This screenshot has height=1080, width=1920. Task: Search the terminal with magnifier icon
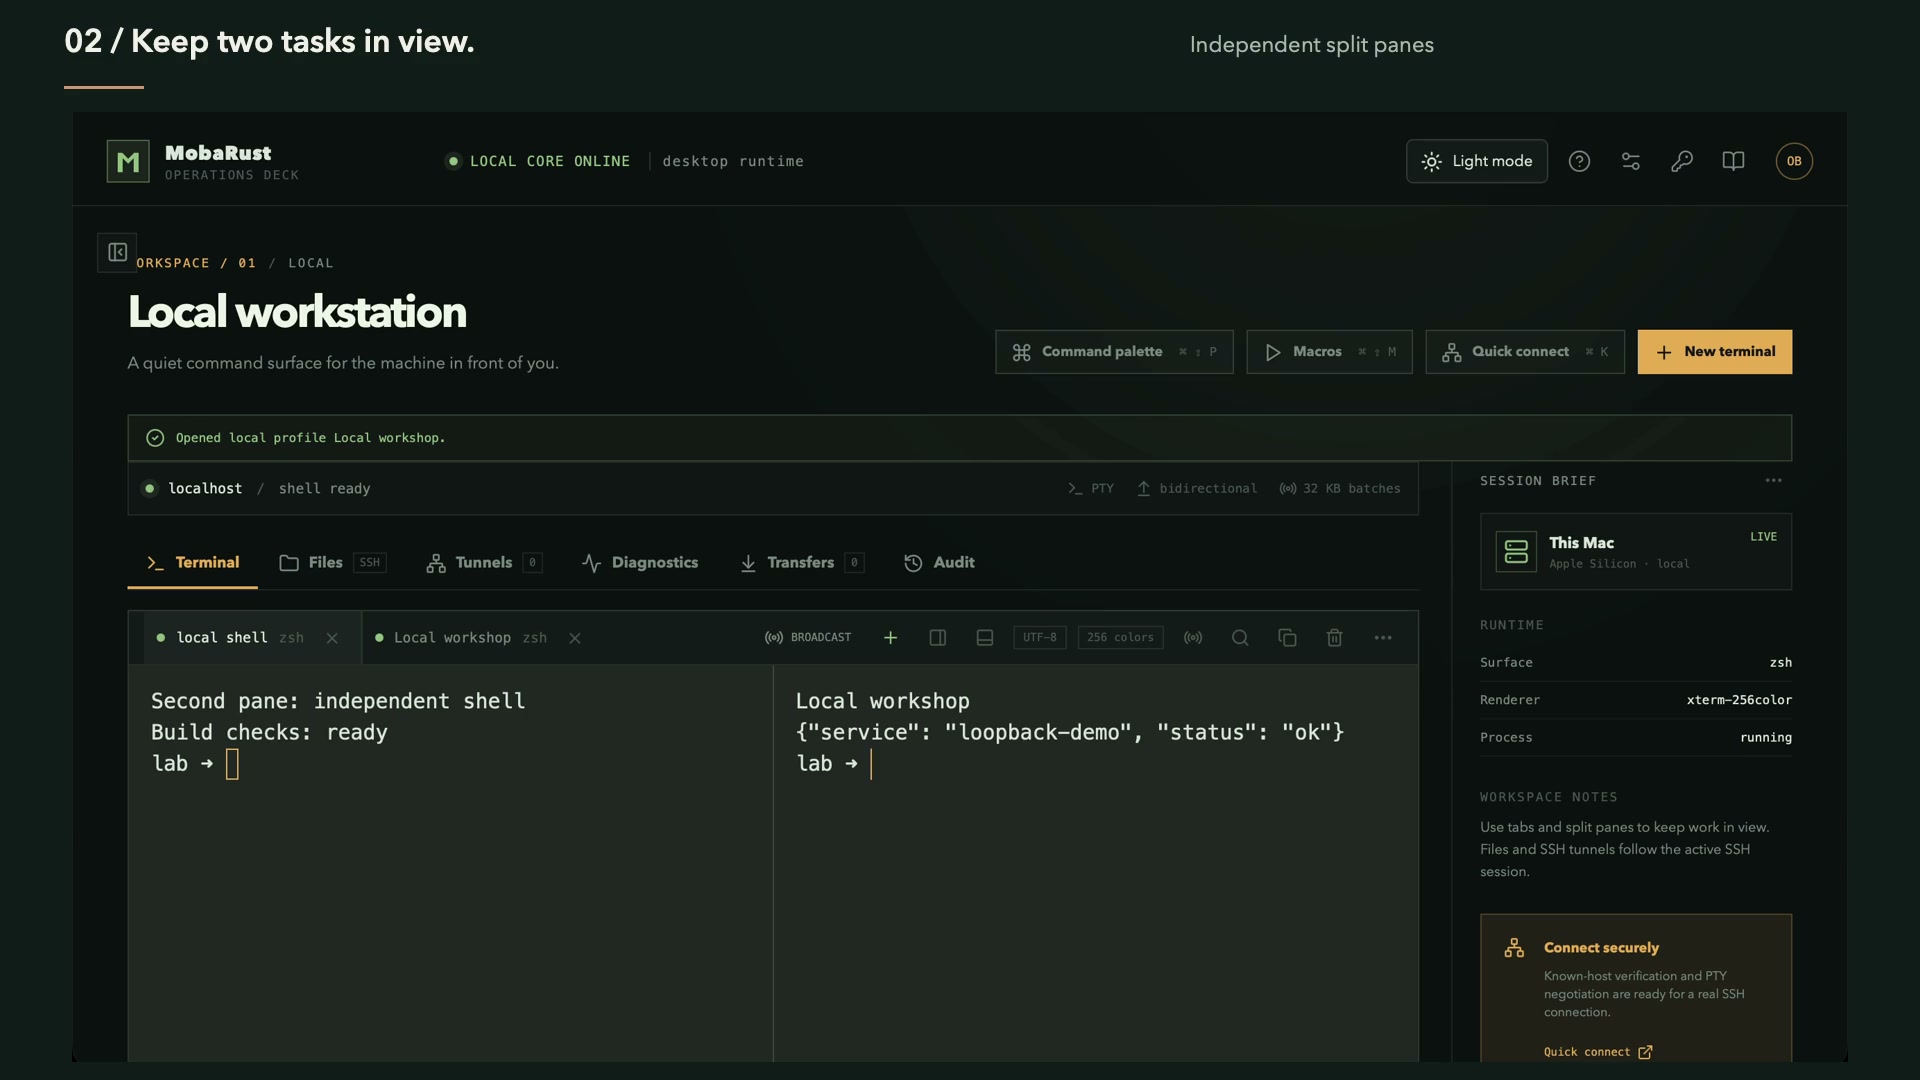click(x=1240, y=638)
